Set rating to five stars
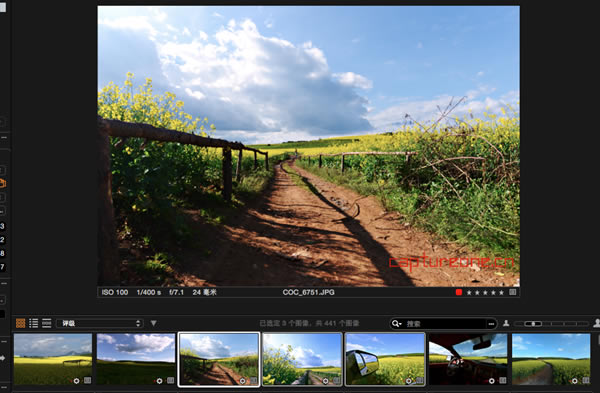 (x=501, y=293)
